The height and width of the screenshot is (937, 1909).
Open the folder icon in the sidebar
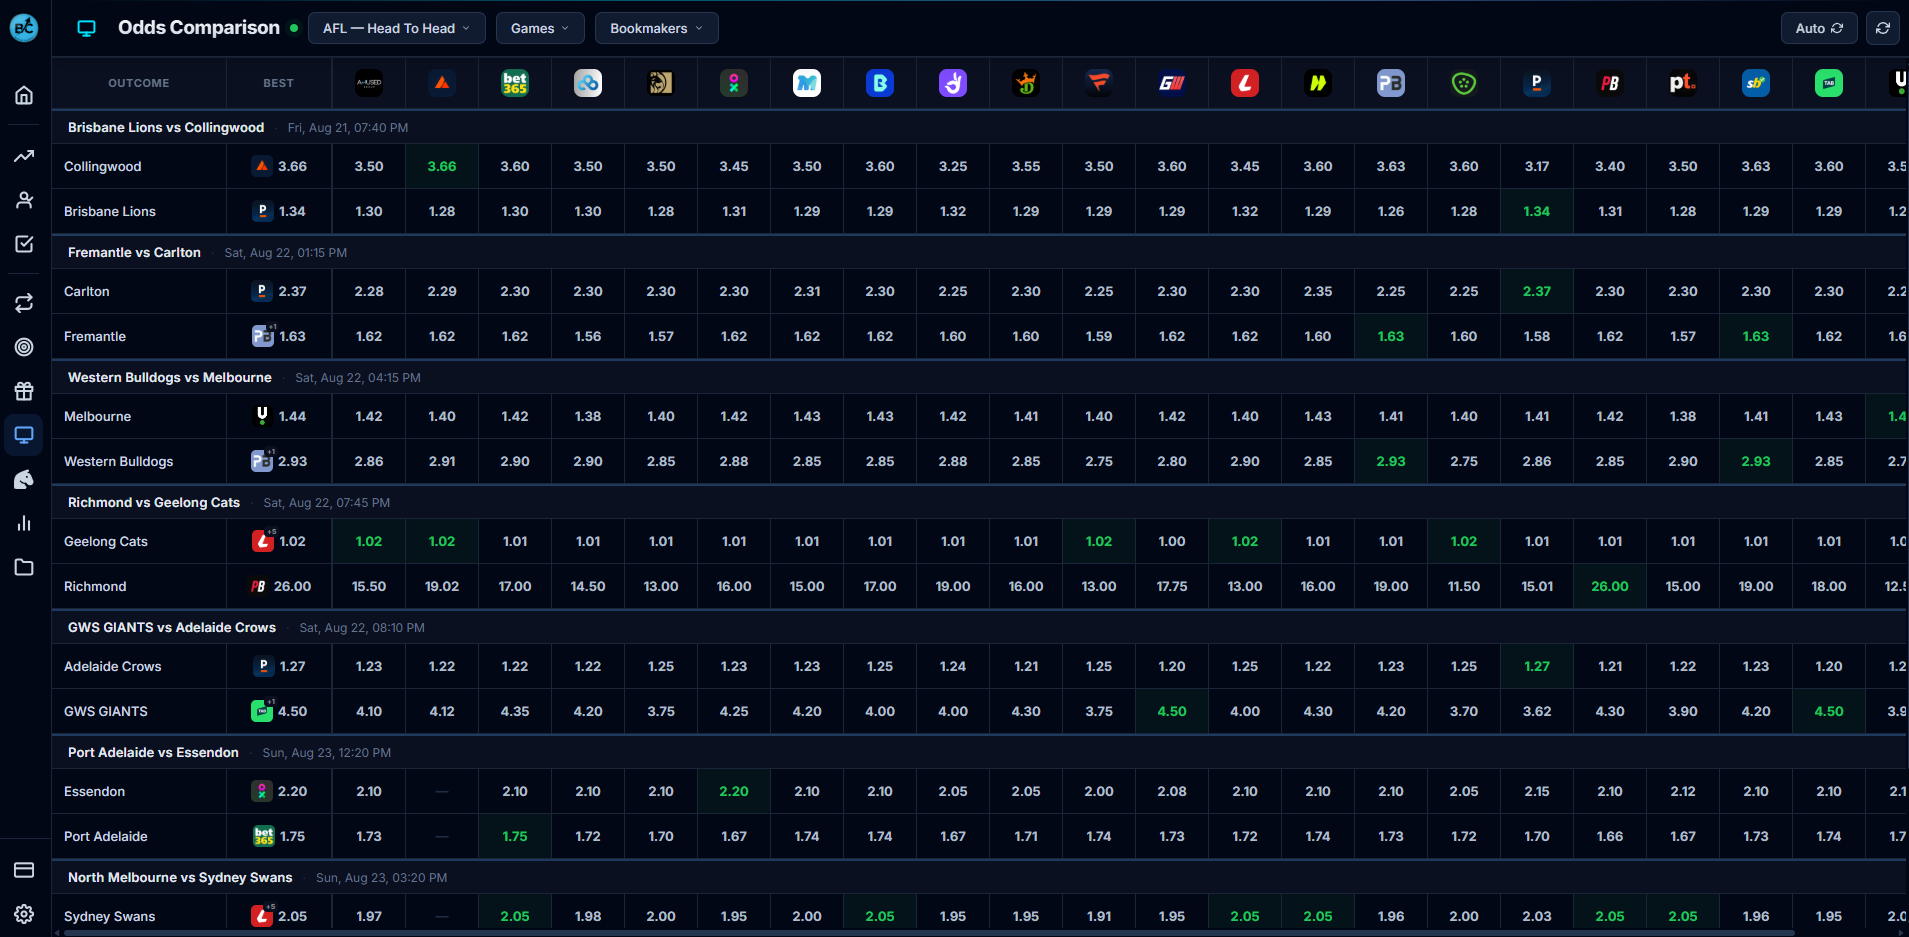[24, 567]
